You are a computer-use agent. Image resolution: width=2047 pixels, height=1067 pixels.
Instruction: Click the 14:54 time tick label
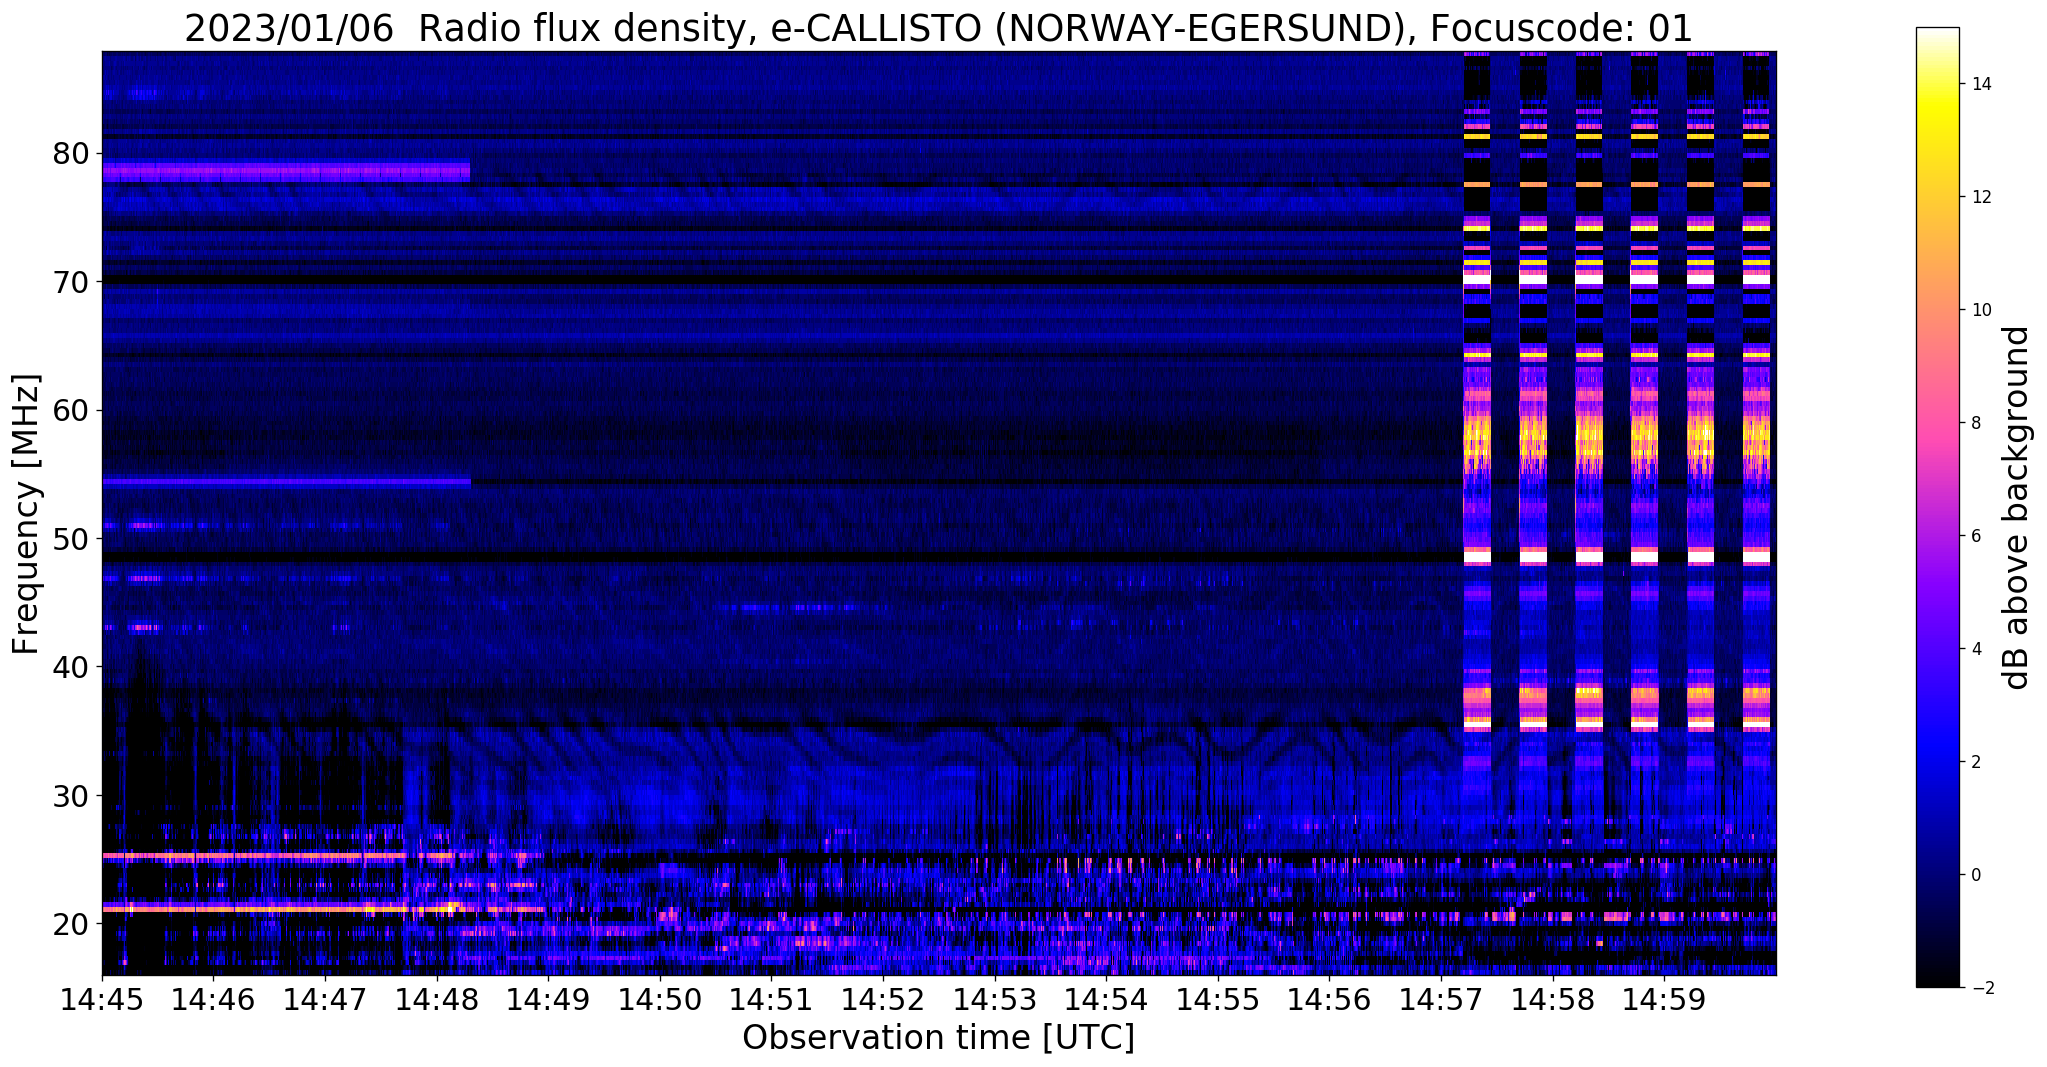[1106, 999]
